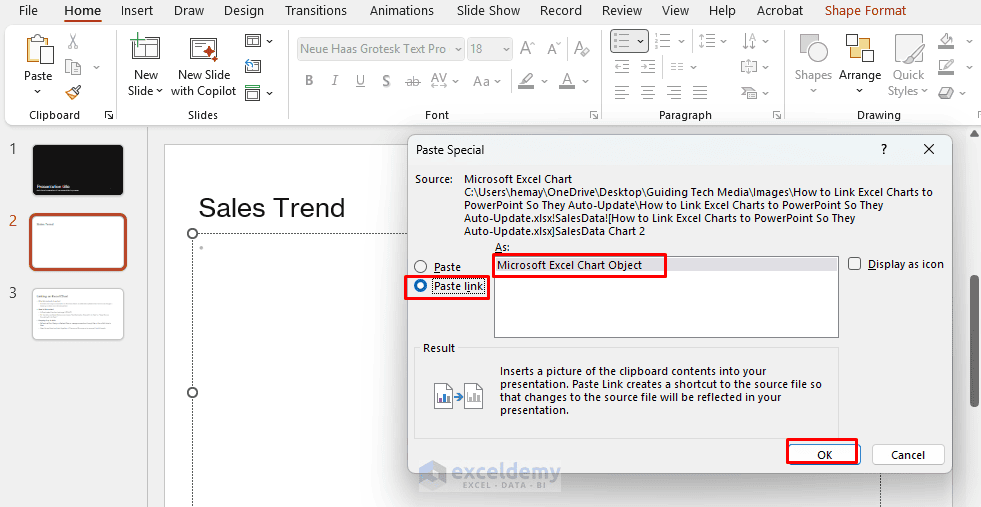Open the slide Section icon
Image resolution: width=981 pixels, height=507 pixels.
[253, 93]
